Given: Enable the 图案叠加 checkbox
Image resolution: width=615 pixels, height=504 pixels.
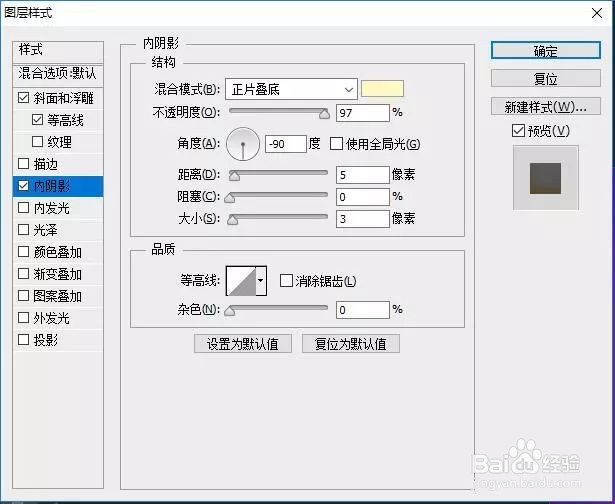Looking at the screenshot, I should click(24, 295).
